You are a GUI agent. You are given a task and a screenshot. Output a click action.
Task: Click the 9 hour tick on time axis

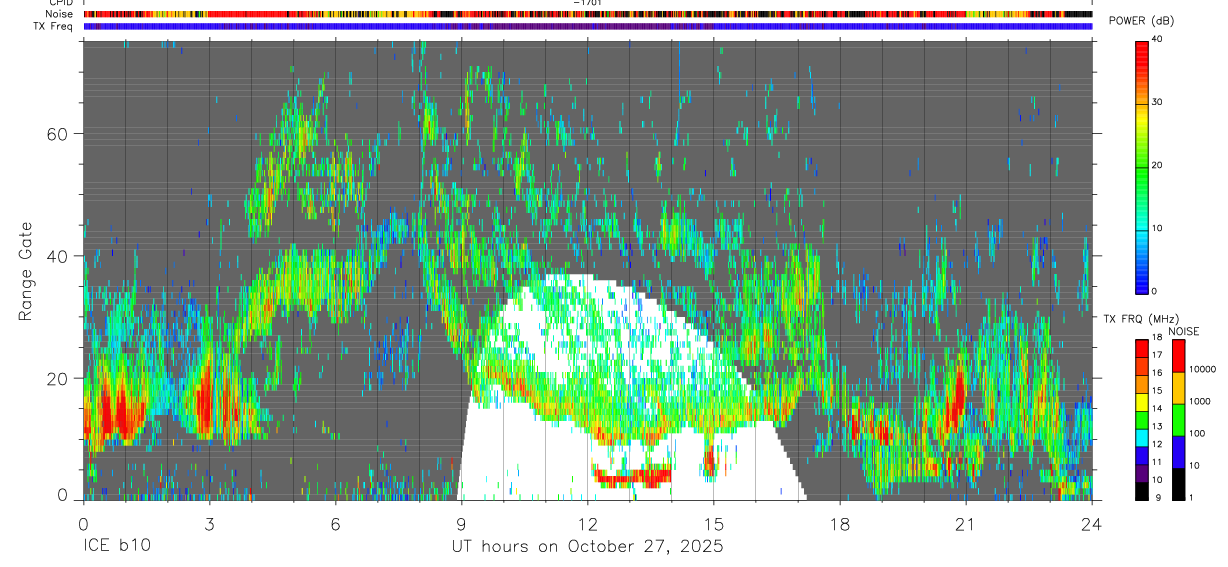[x=461, y=524]
